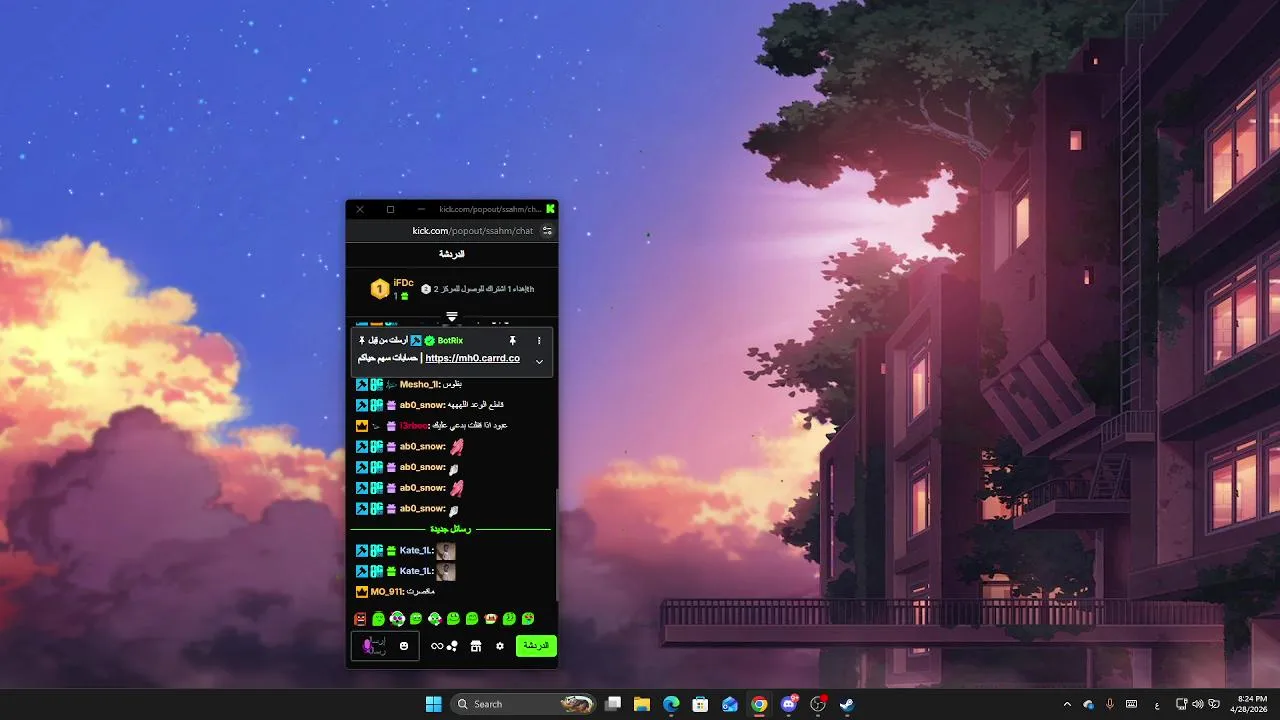Expand the pinned message chevron
This screenshot has height=720, width=1280.
(539, 361)
